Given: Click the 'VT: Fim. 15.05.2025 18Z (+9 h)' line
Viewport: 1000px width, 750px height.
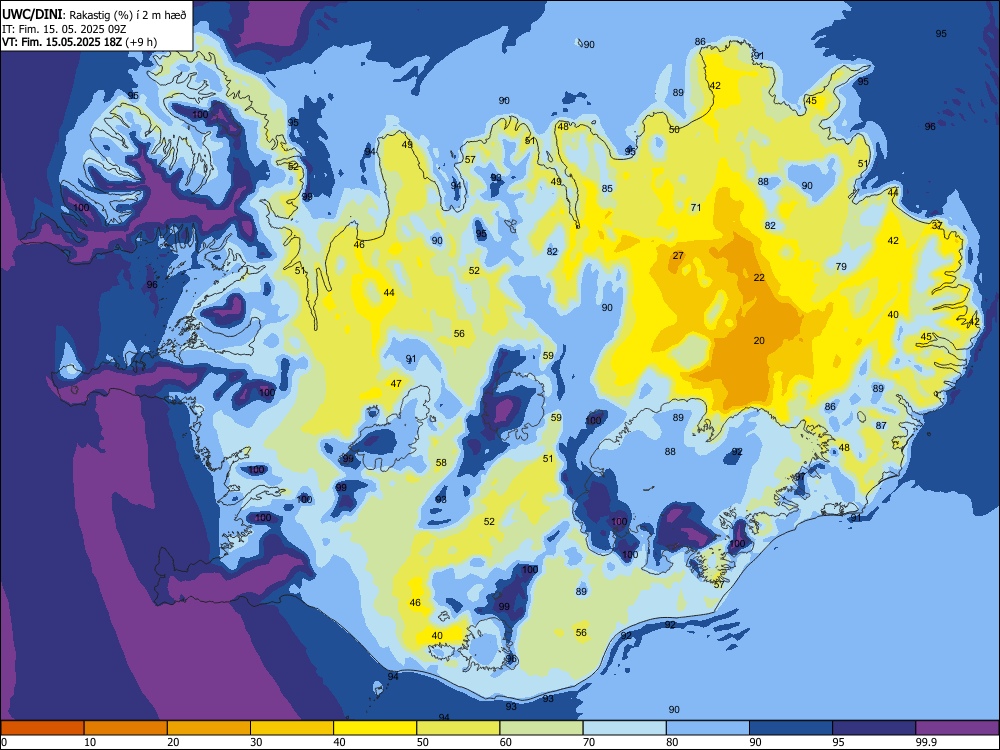Looking at the screenshot, I should click(x=79, y=42).
